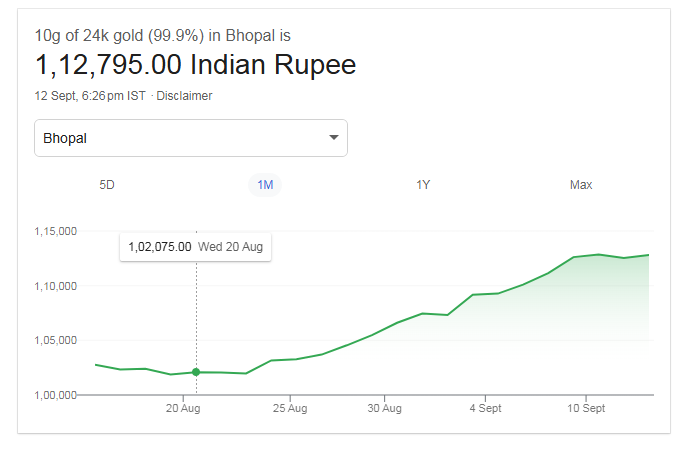Click the 1,02,075.00 Wed 20 Aug tooltip

tap(195, 246)
